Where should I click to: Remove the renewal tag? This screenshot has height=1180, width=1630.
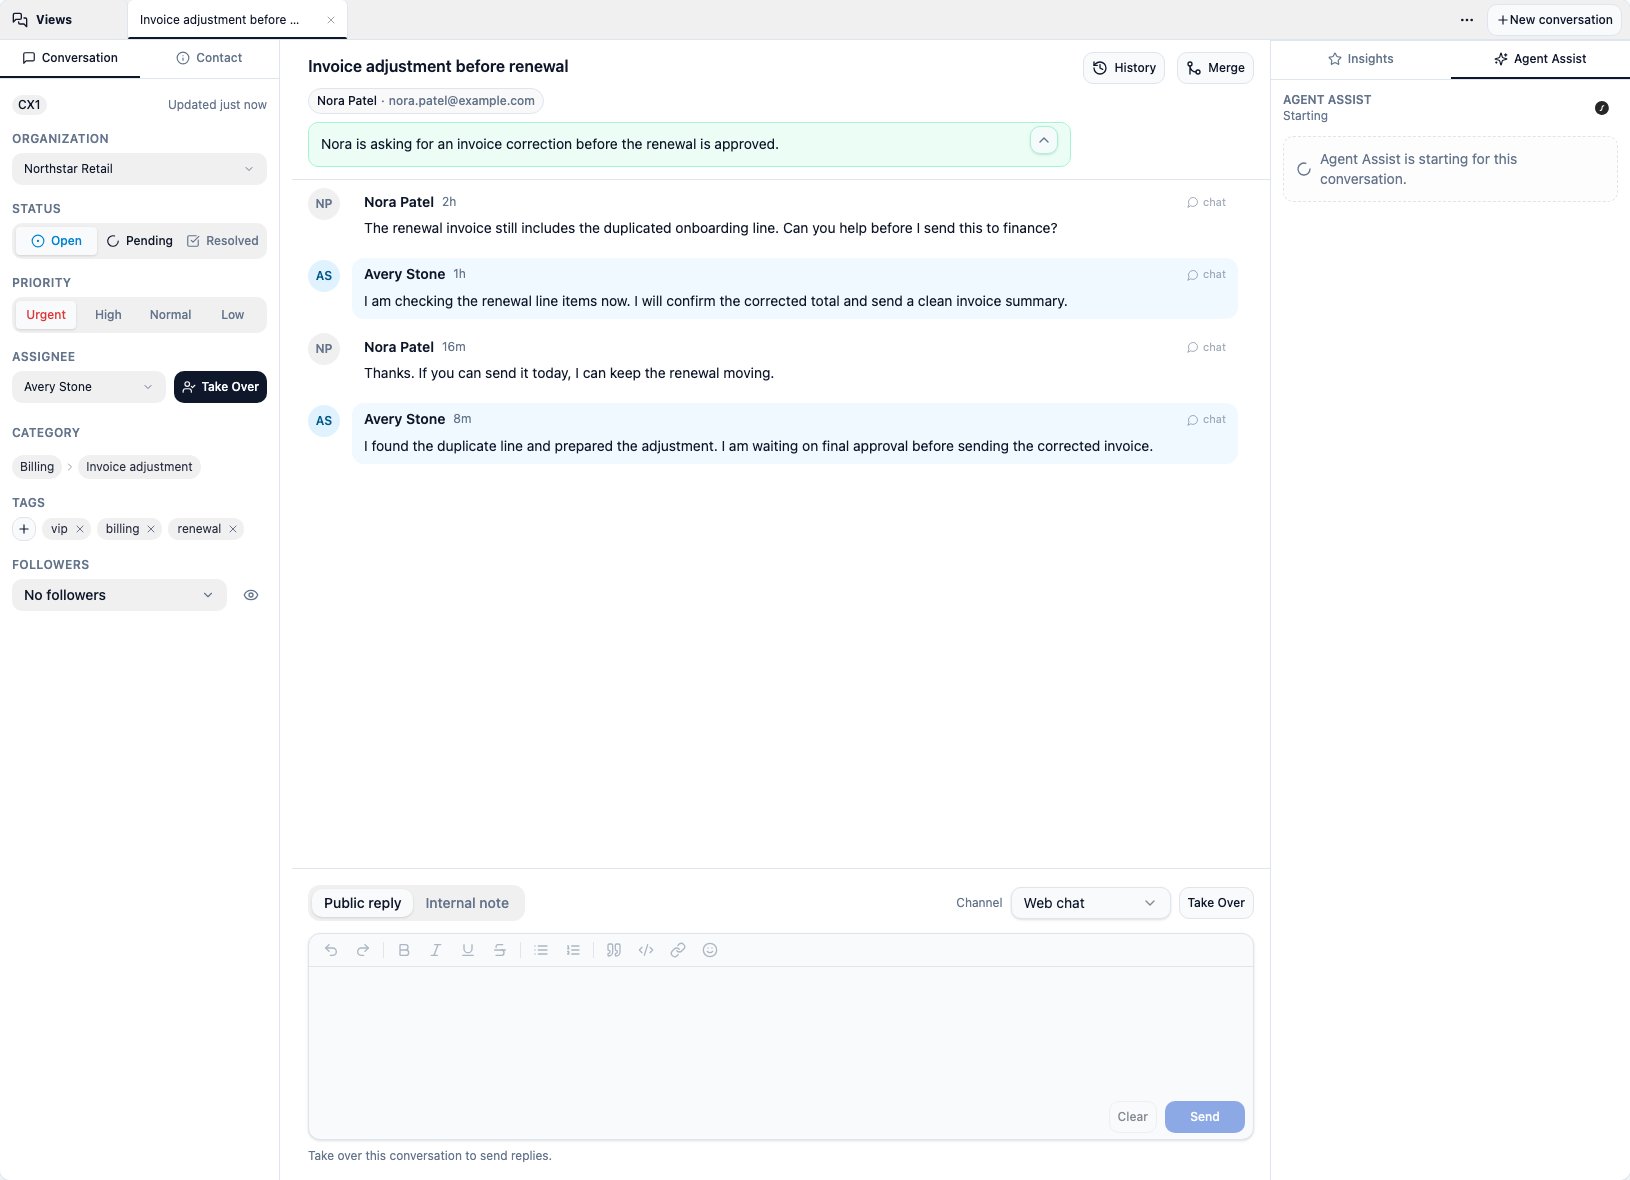point(233,529)
